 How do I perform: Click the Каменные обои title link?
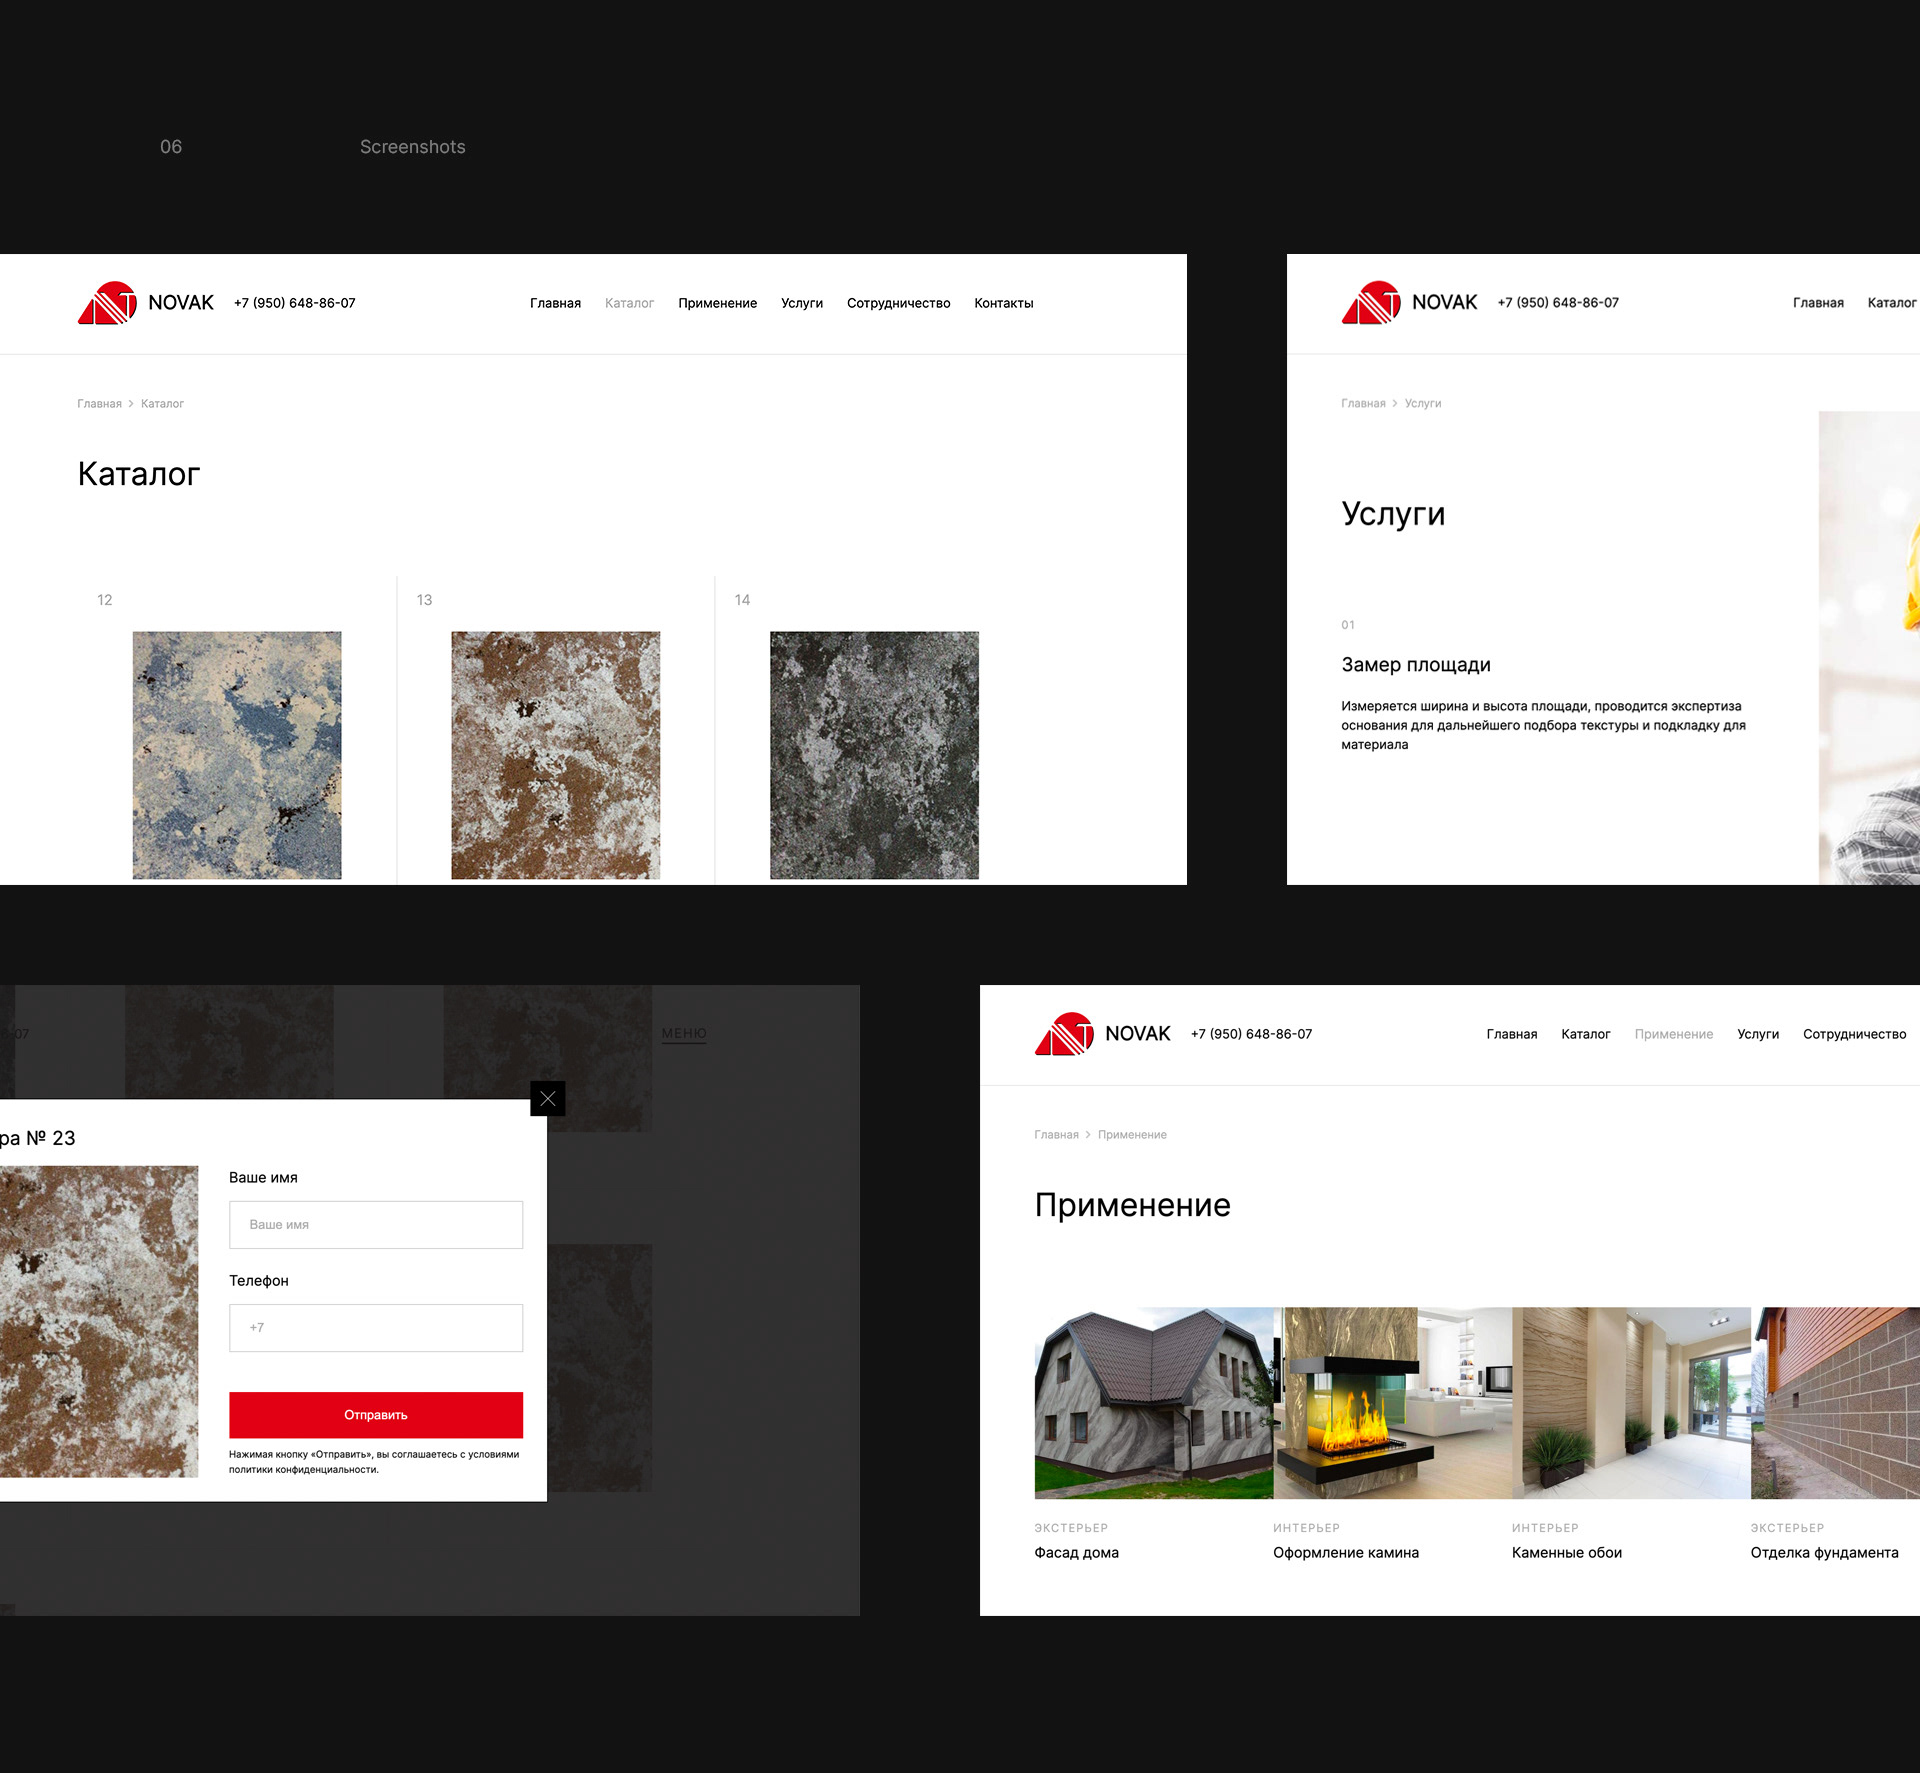[x=1566, y=1553]
